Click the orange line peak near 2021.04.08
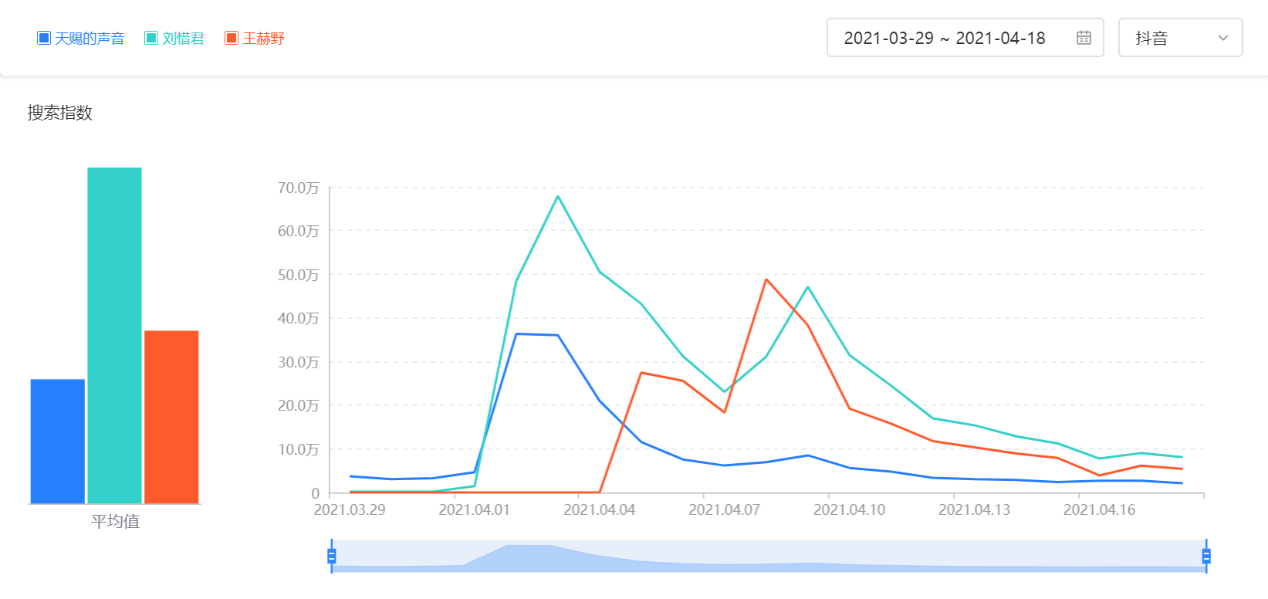Image resolution: width=1268 pixels, height=599 pixels. tap(766, 279)
